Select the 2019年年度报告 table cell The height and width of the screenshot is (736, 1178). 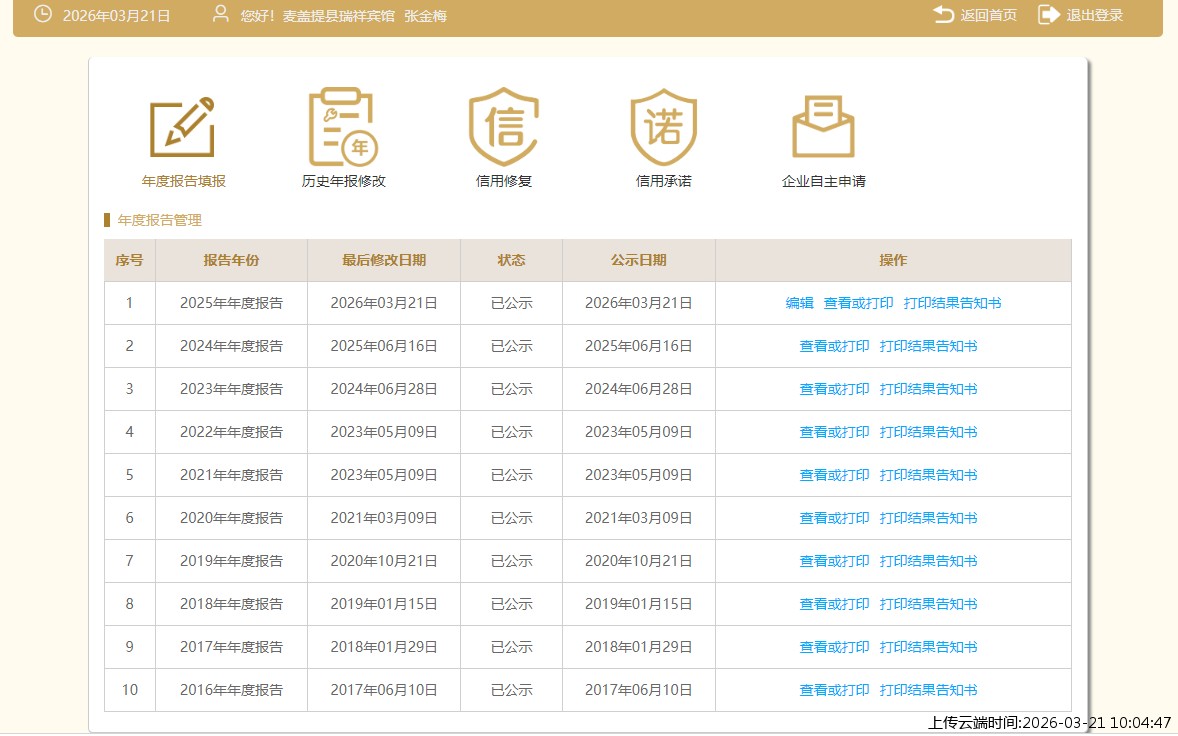231,561
